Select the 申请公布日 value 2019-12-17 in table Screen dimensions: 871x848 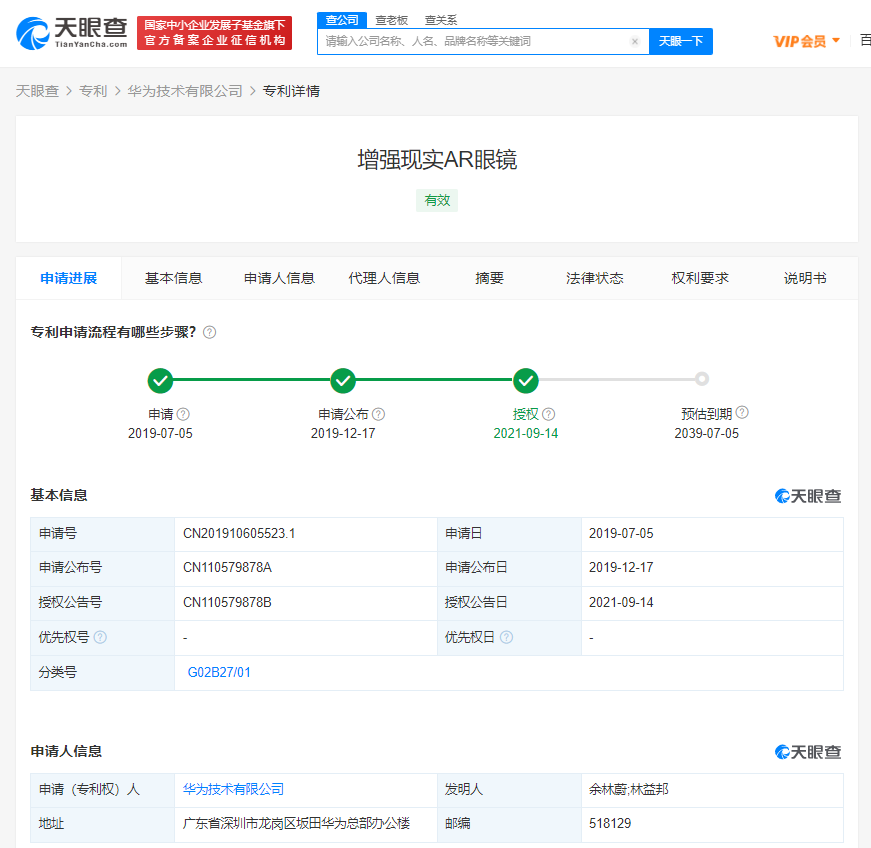[621, 568]
